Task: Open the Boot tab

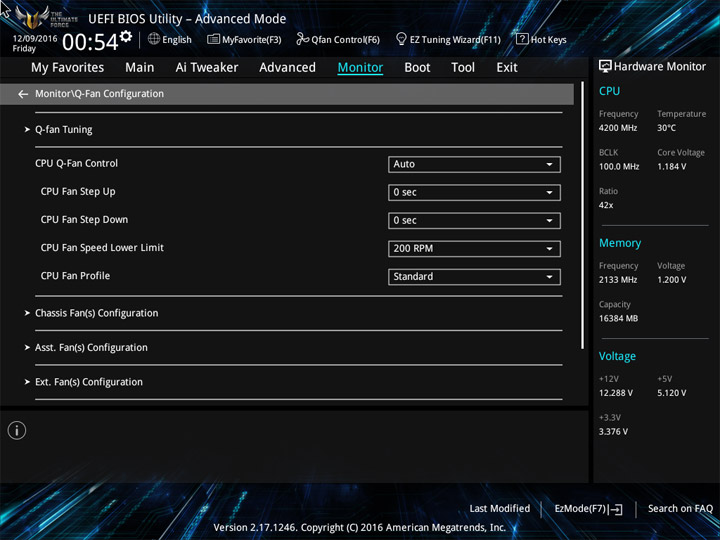Action: click(x=417, y=68)
